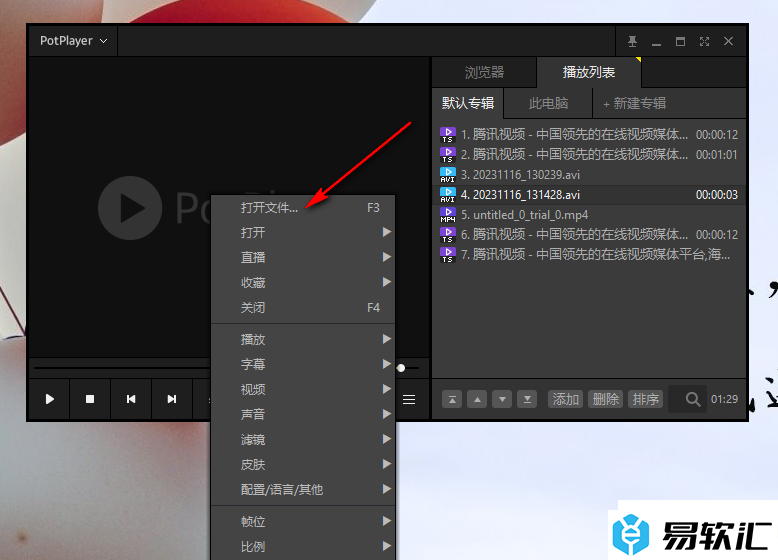This screenshot has height=560, width=778.
Task: Click TS file icon of playlist item 1
Action: click(x=448, y=135)
